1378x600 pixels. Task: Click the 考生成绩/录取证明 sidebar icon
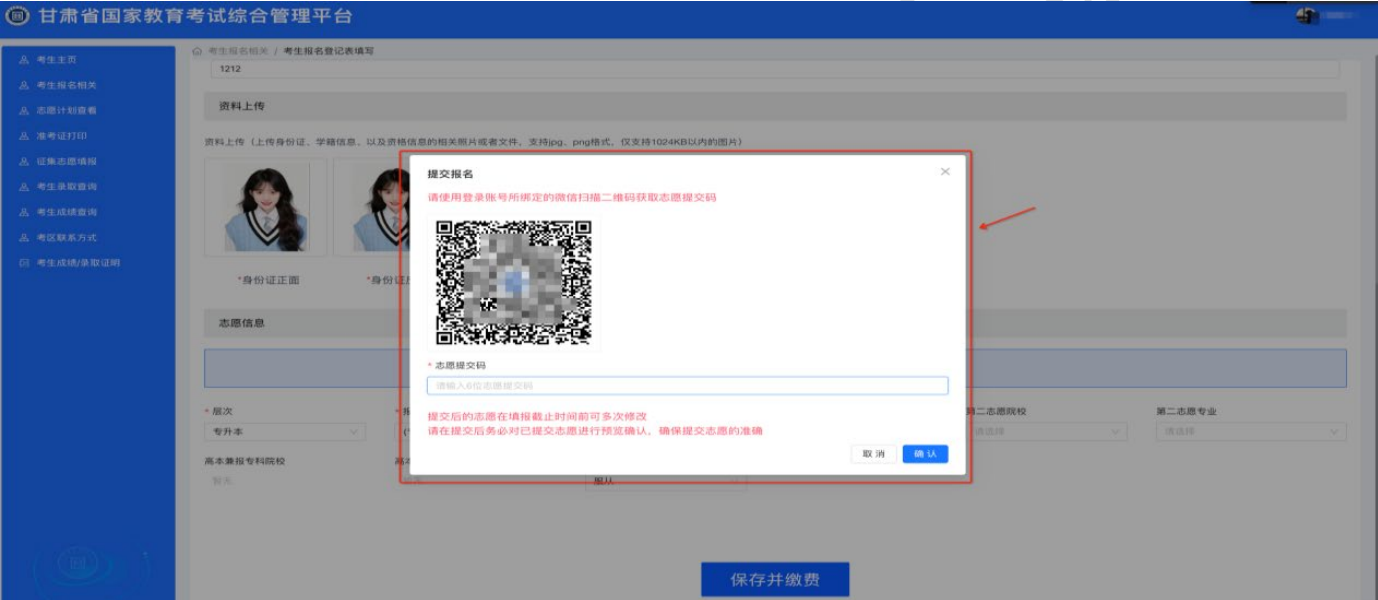(x=24, y=263)
